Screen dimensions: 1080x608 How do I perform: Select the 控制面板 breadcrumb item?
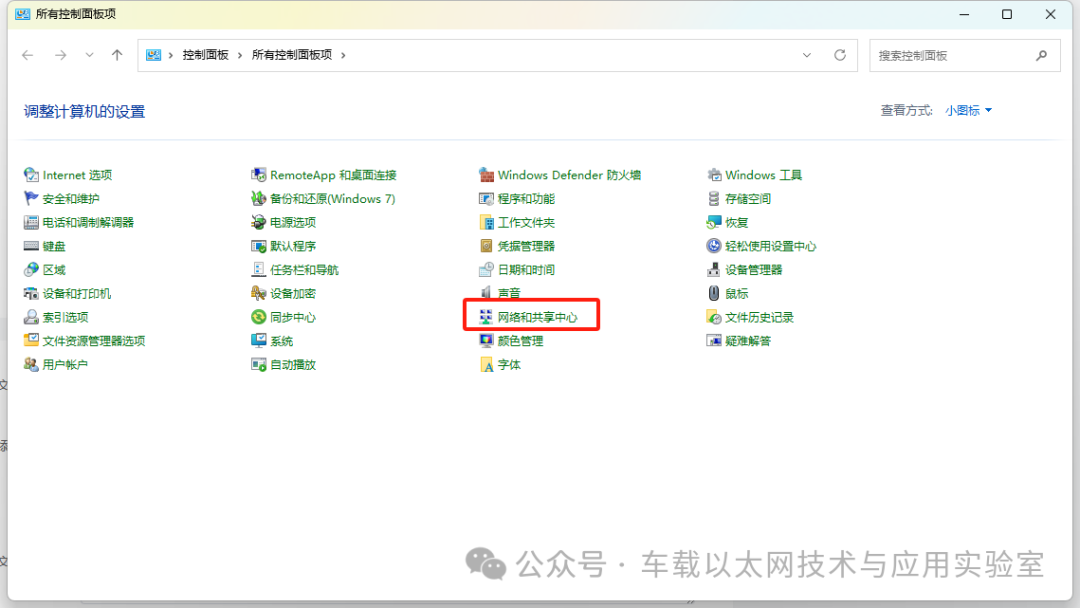click(205, 55)
